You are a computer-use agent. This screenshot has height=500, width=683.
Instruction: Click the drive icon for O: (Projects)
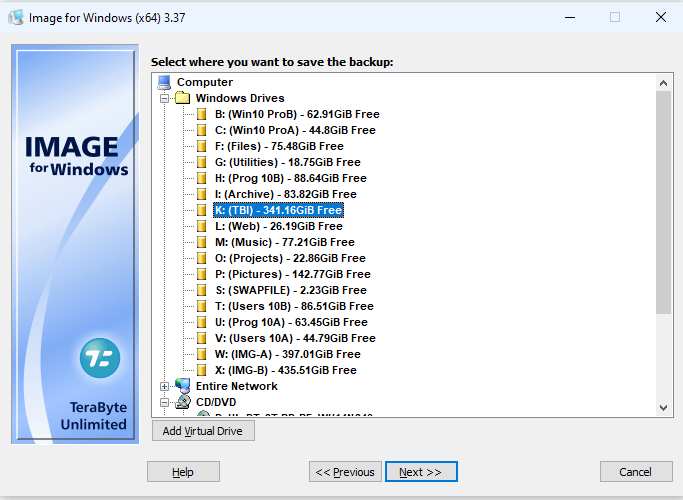click(201, 258)
